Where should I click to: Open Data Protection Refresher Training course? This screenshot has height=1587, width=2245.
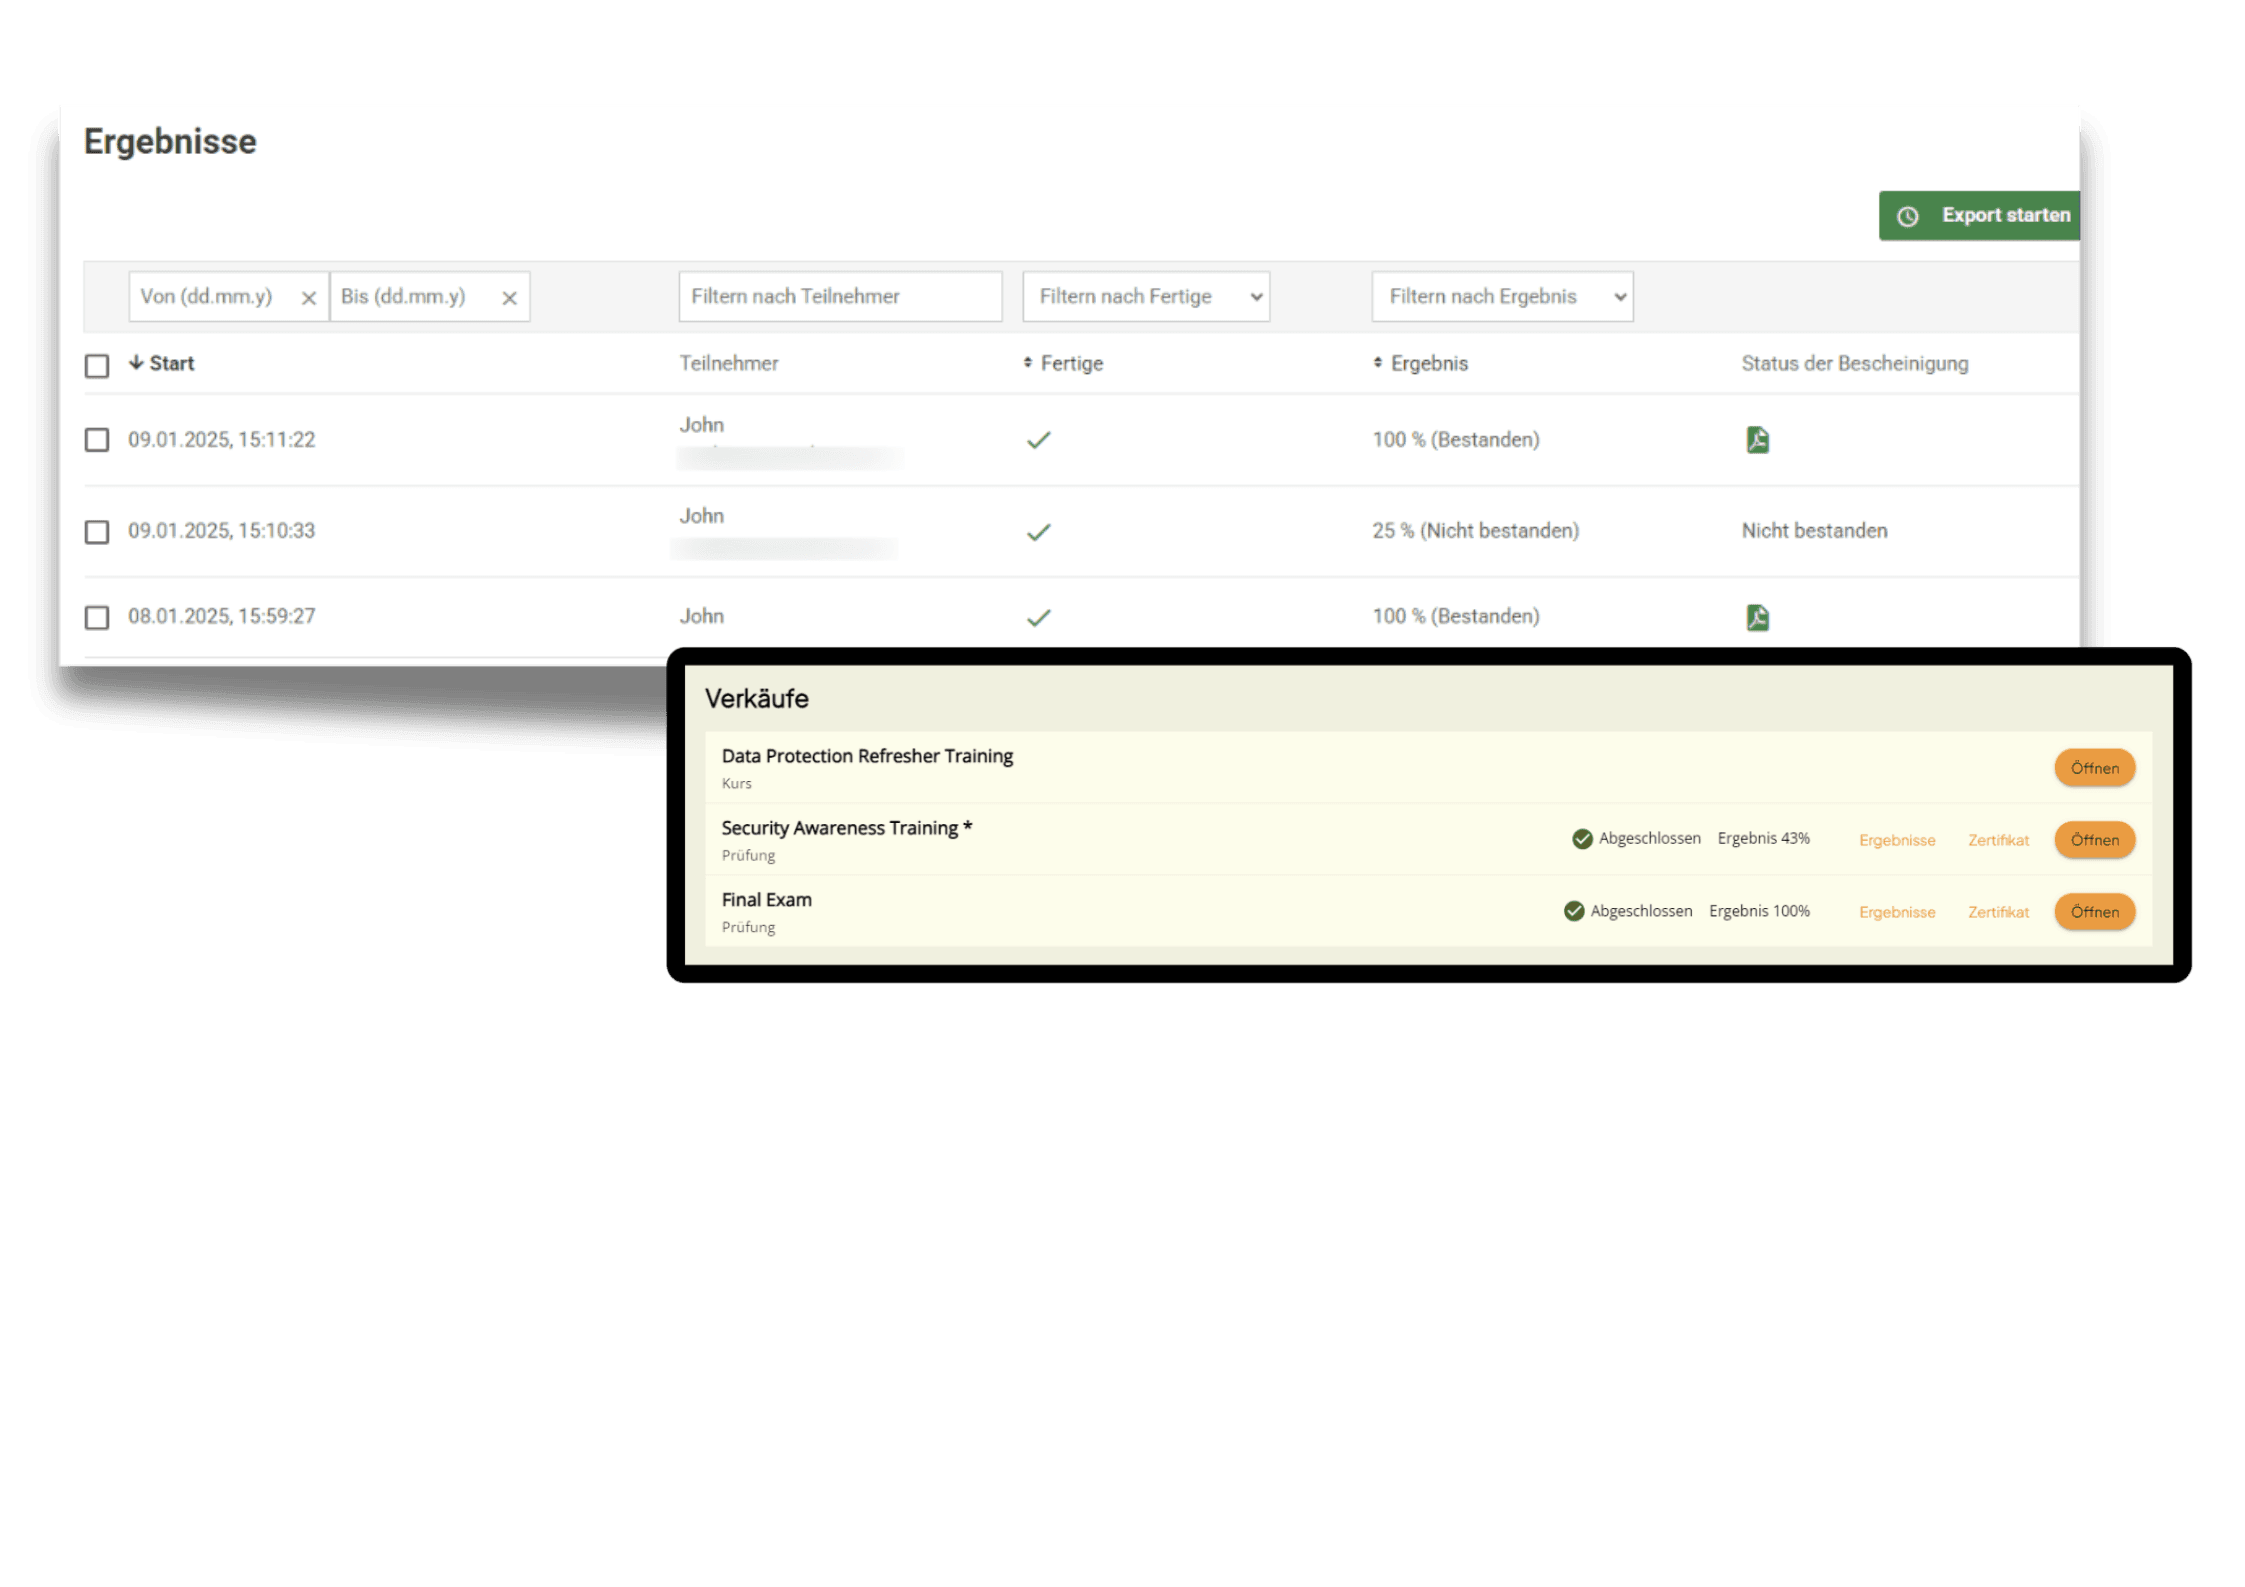(2094, 768)
